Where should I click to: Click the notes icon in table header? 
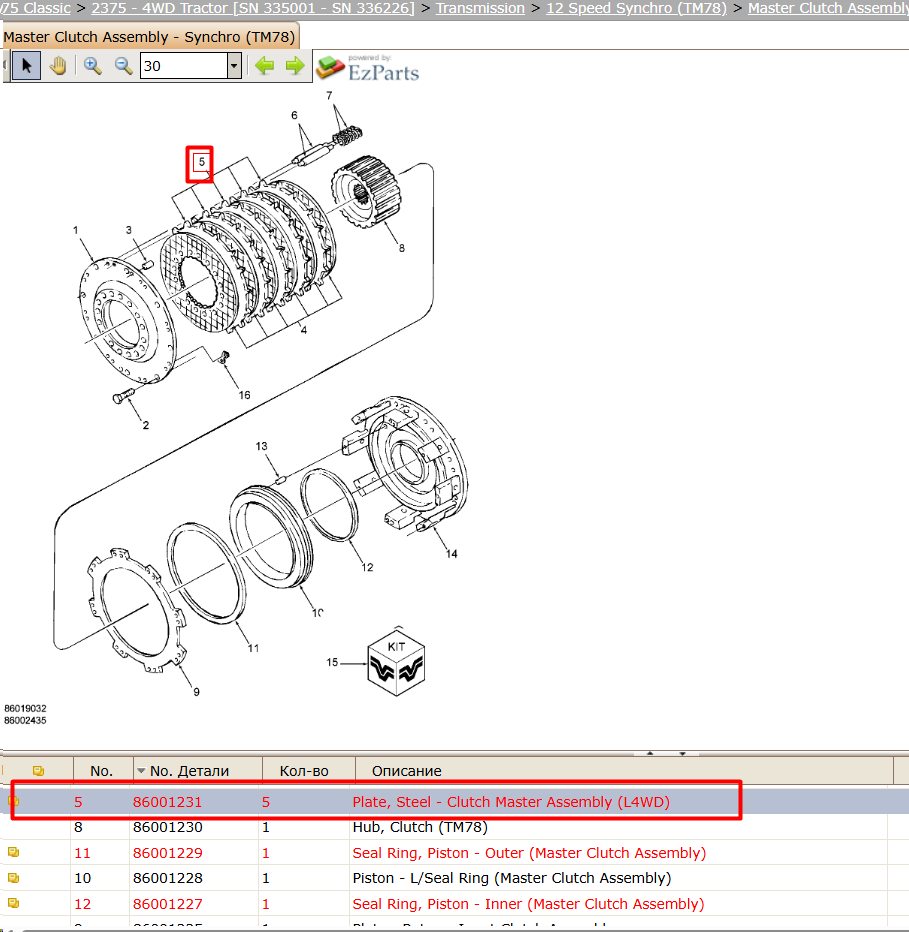[x=38, y=771]
